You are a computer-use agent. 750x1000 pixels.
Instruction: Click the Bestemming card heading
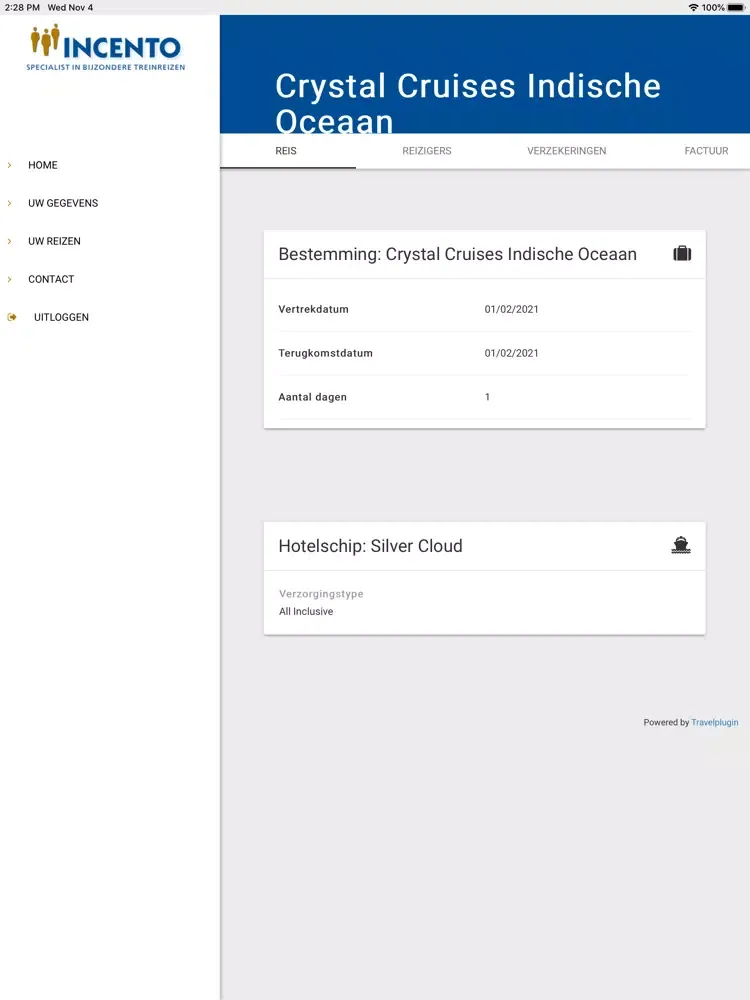[457, 254]
